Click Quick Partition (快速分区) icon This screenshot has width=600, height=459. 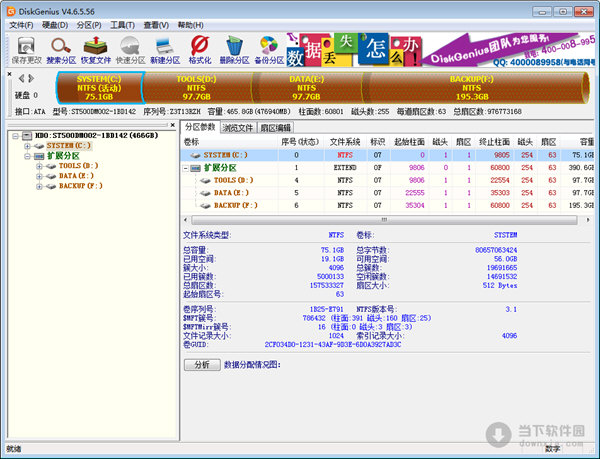[130, 50]
